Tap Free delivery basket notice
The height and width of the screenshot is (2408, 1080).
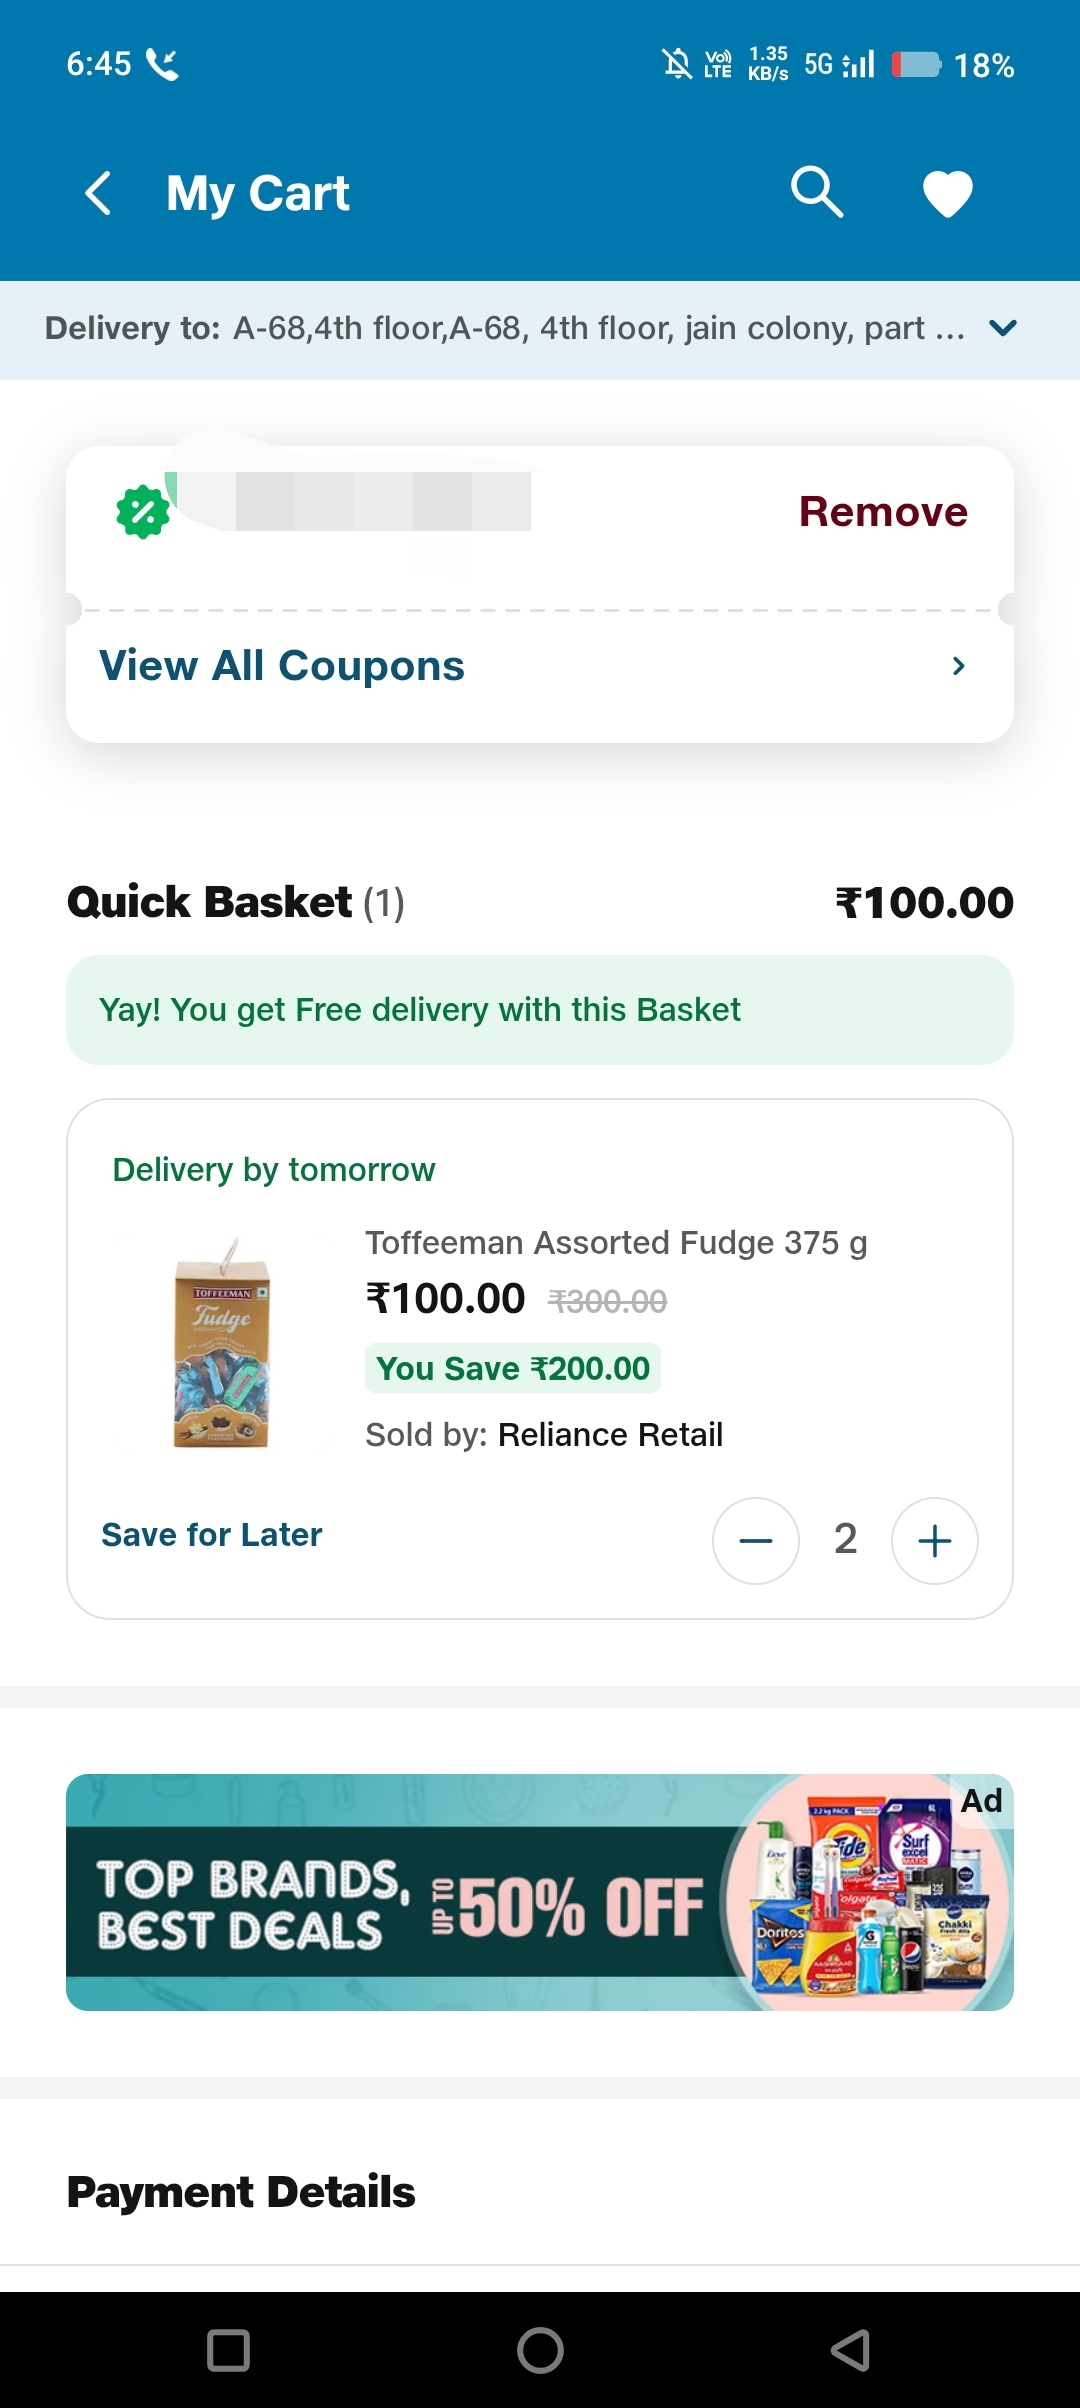tap(540, 1010)
